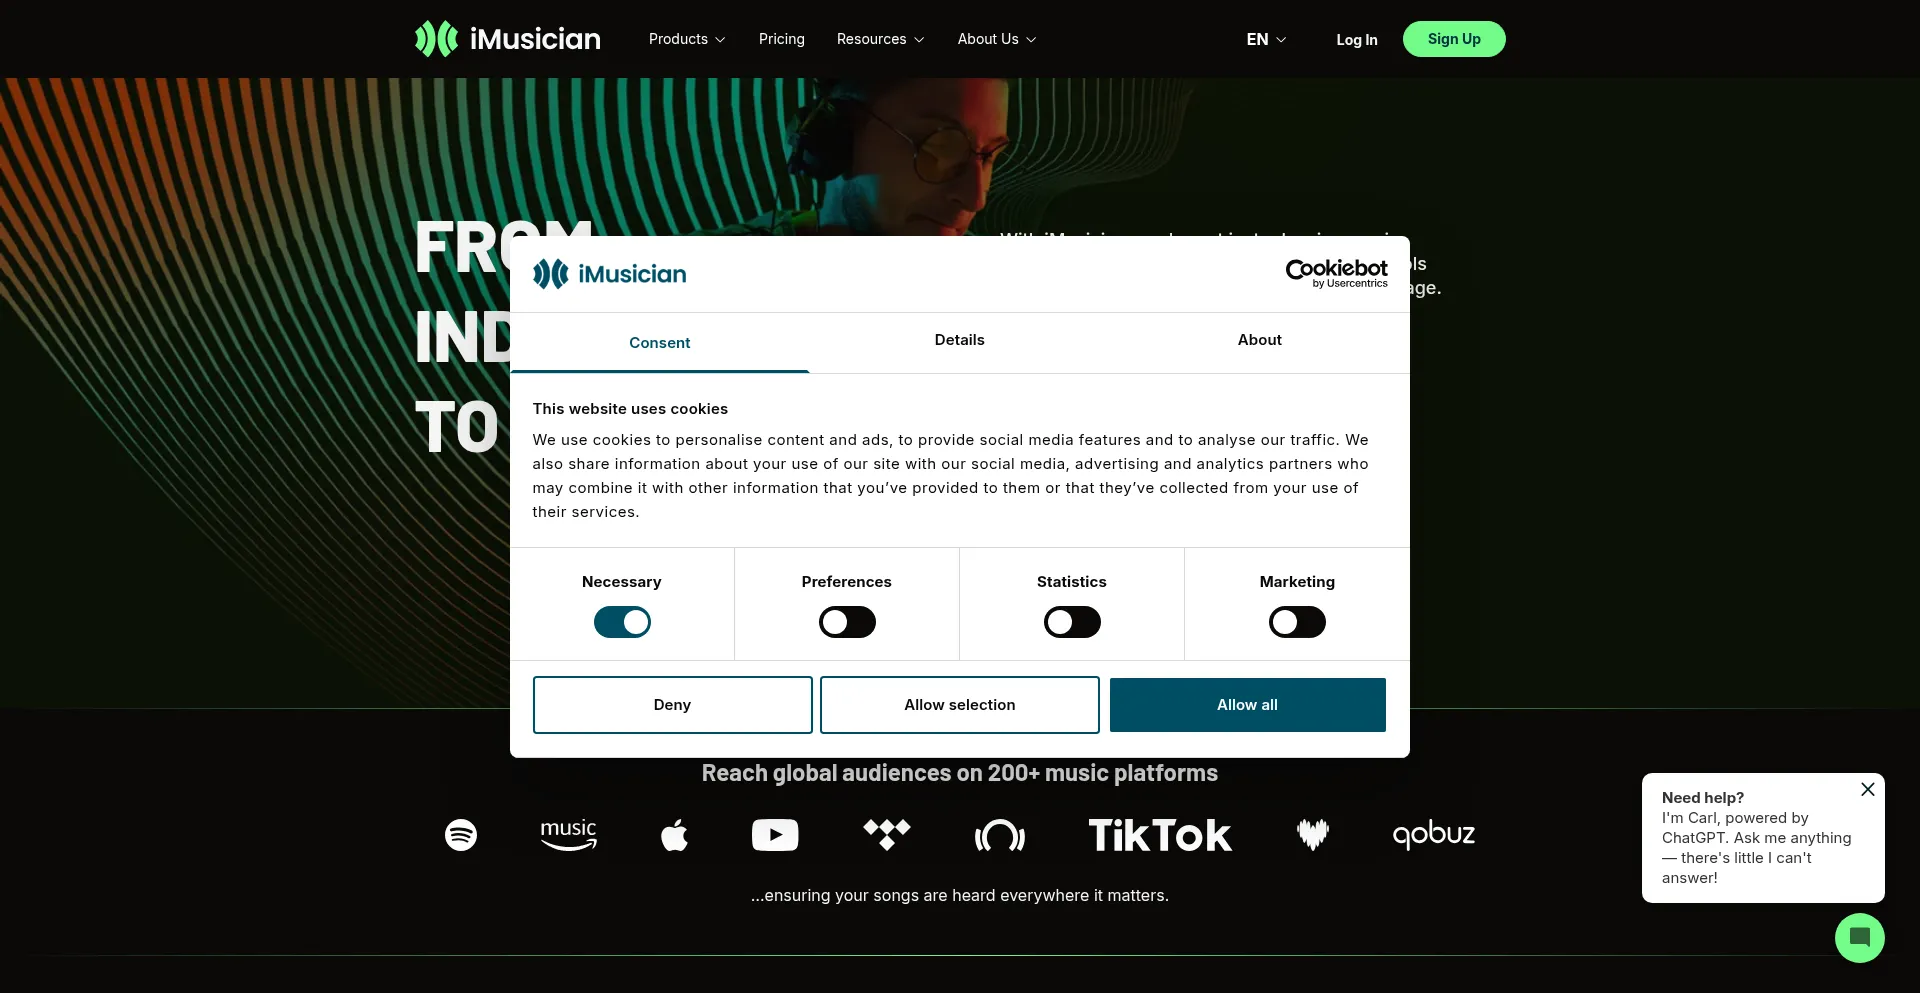Image resolution: width=1920 pixels, height=993 pixels.
Task: Toggle the Necessary cookies switch
Action: click(x=622, y=622)
